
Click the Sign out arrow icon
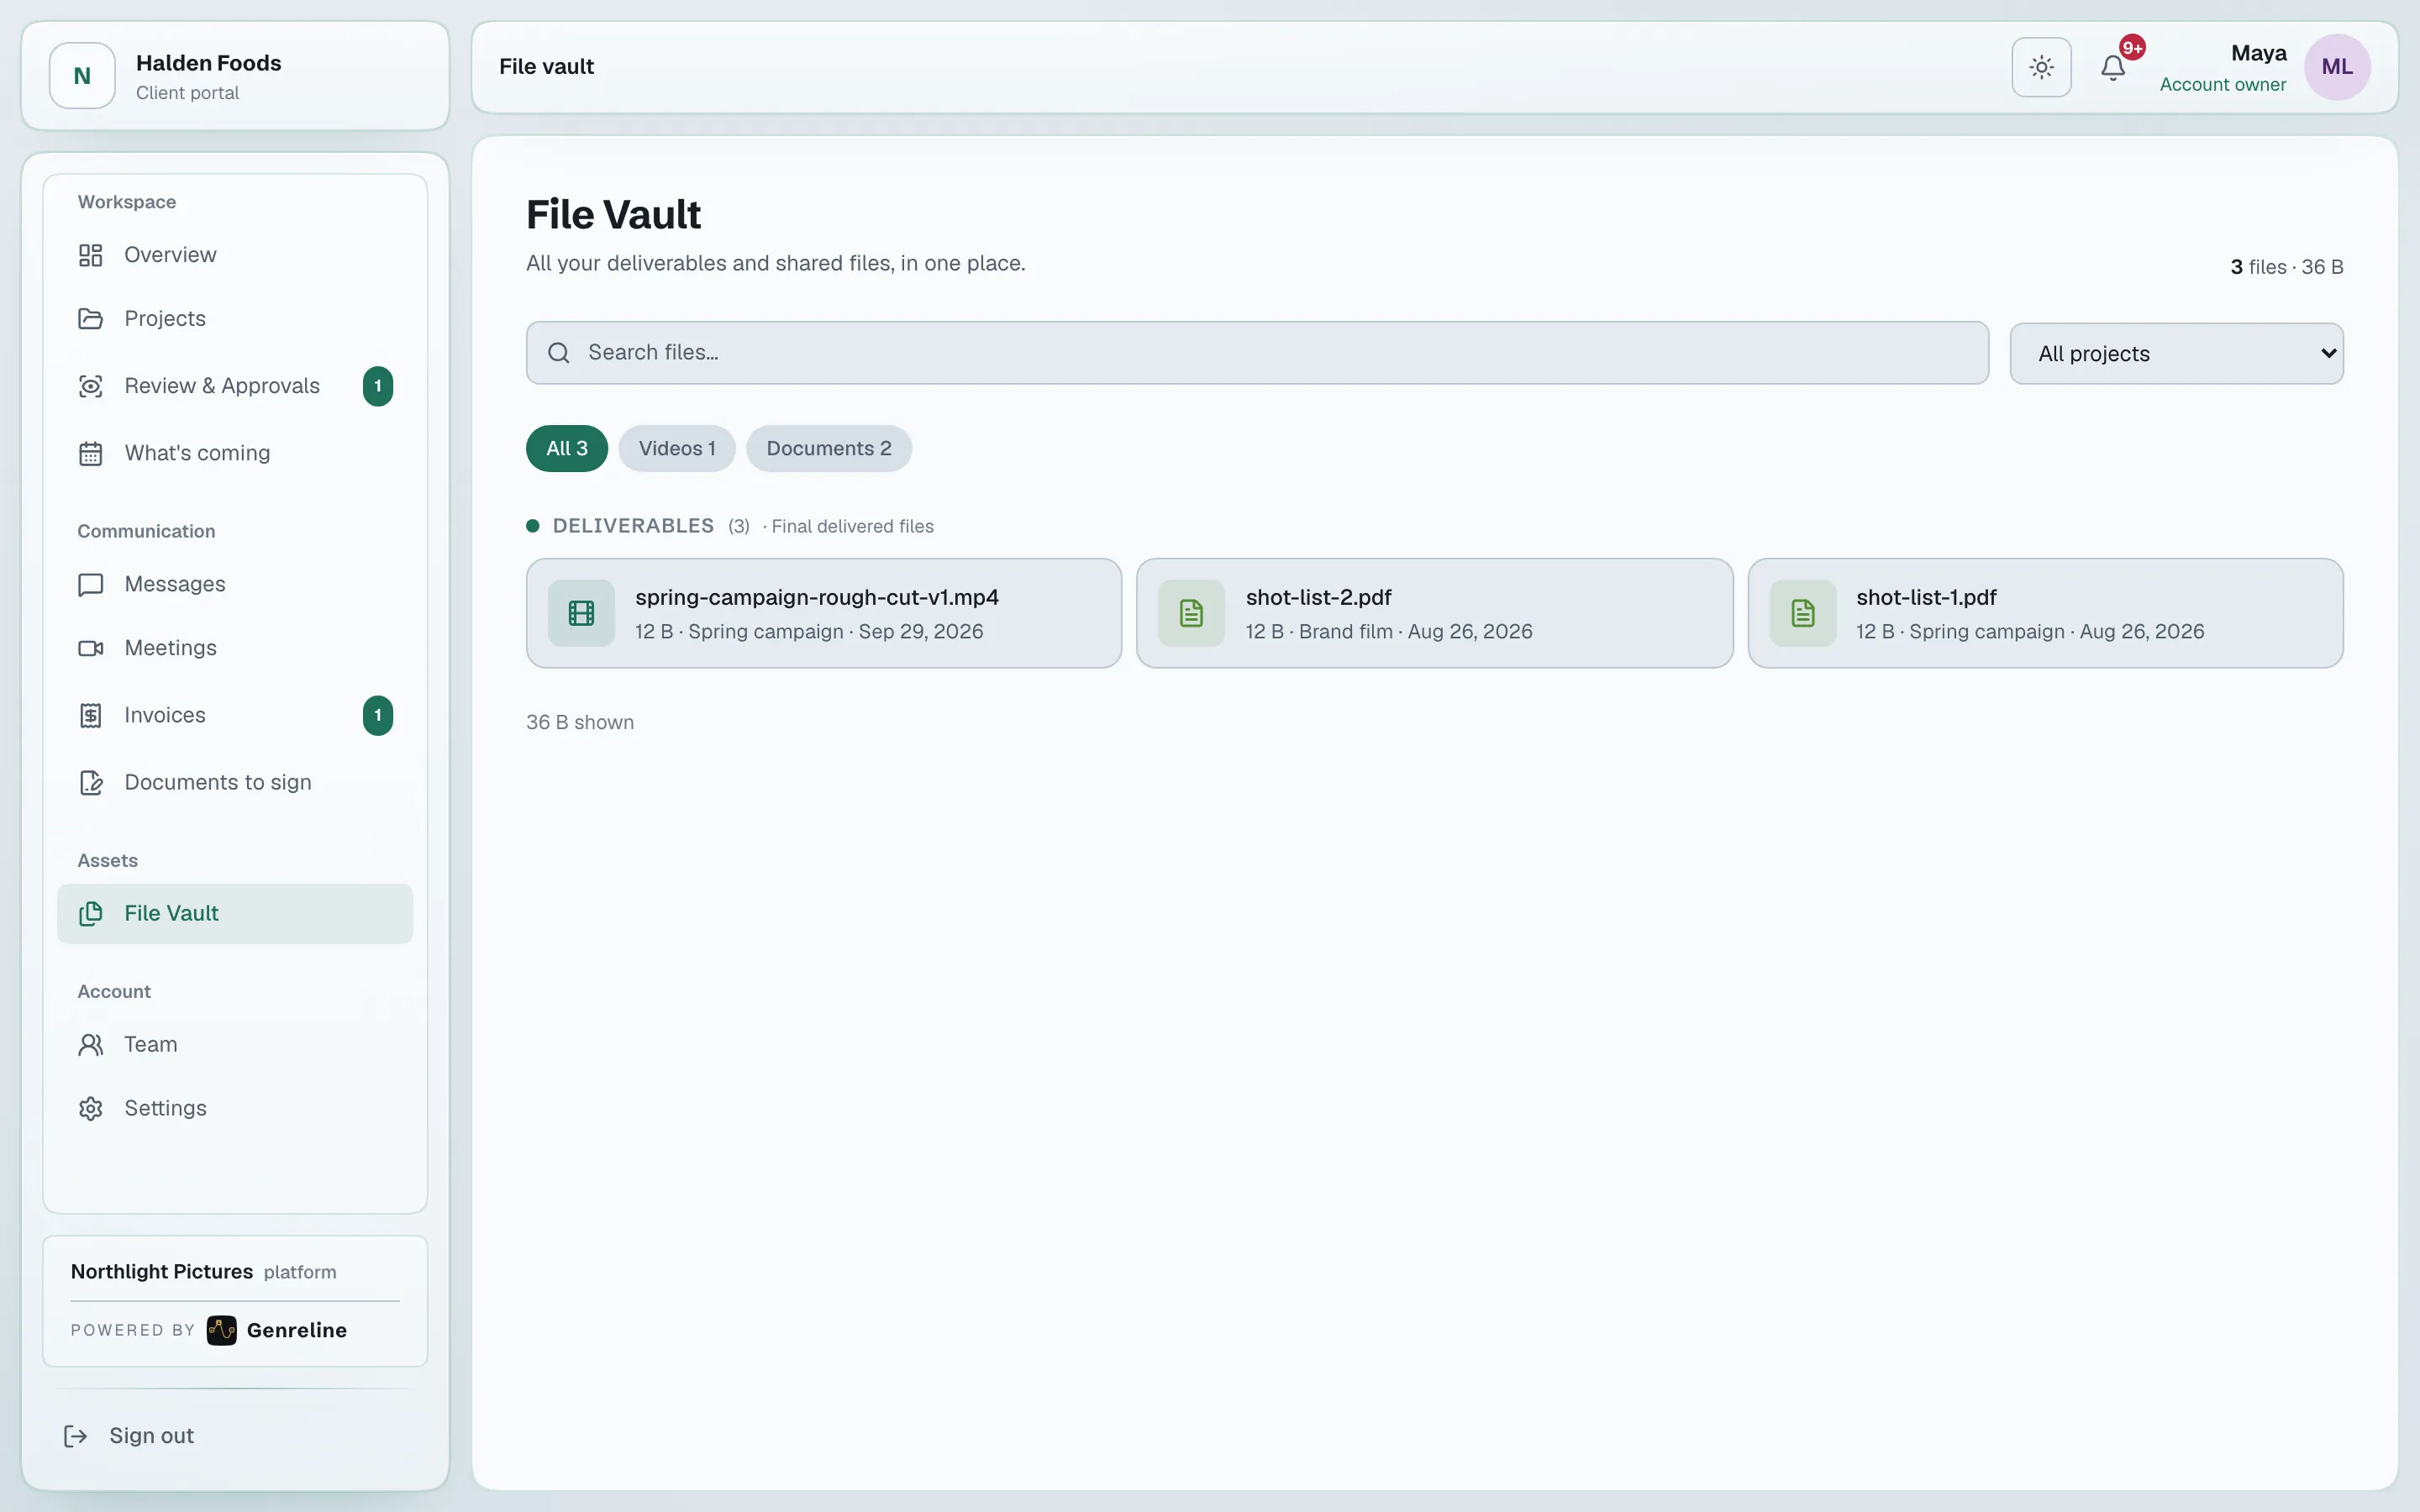tap(76, 1436)
